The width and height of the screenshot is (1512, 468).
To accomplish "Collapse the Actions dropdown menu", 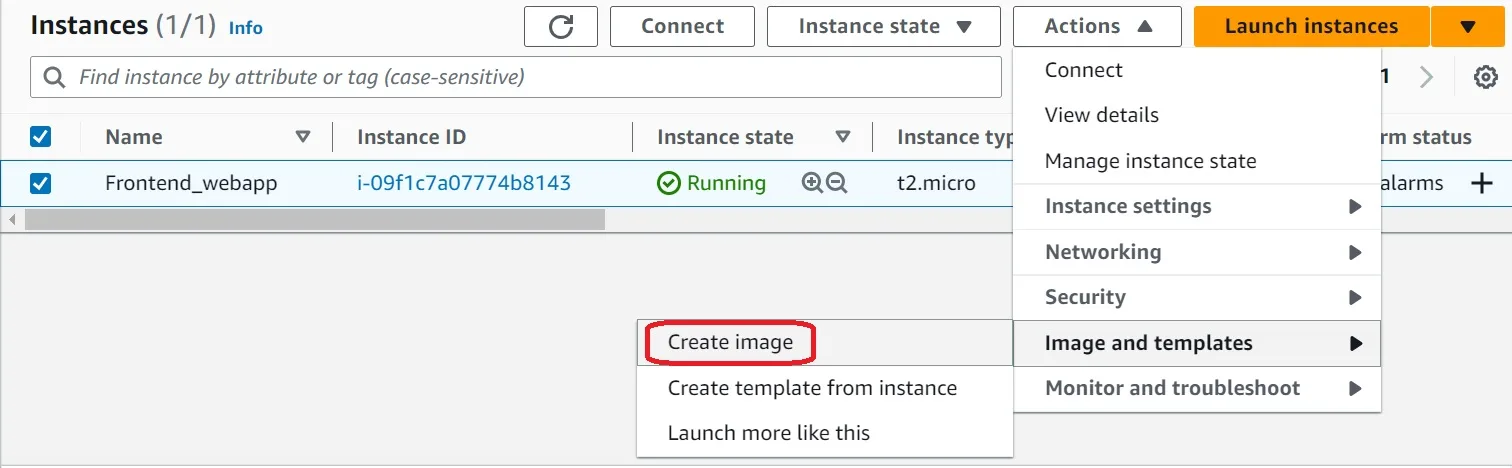I will coord(1097,26).
